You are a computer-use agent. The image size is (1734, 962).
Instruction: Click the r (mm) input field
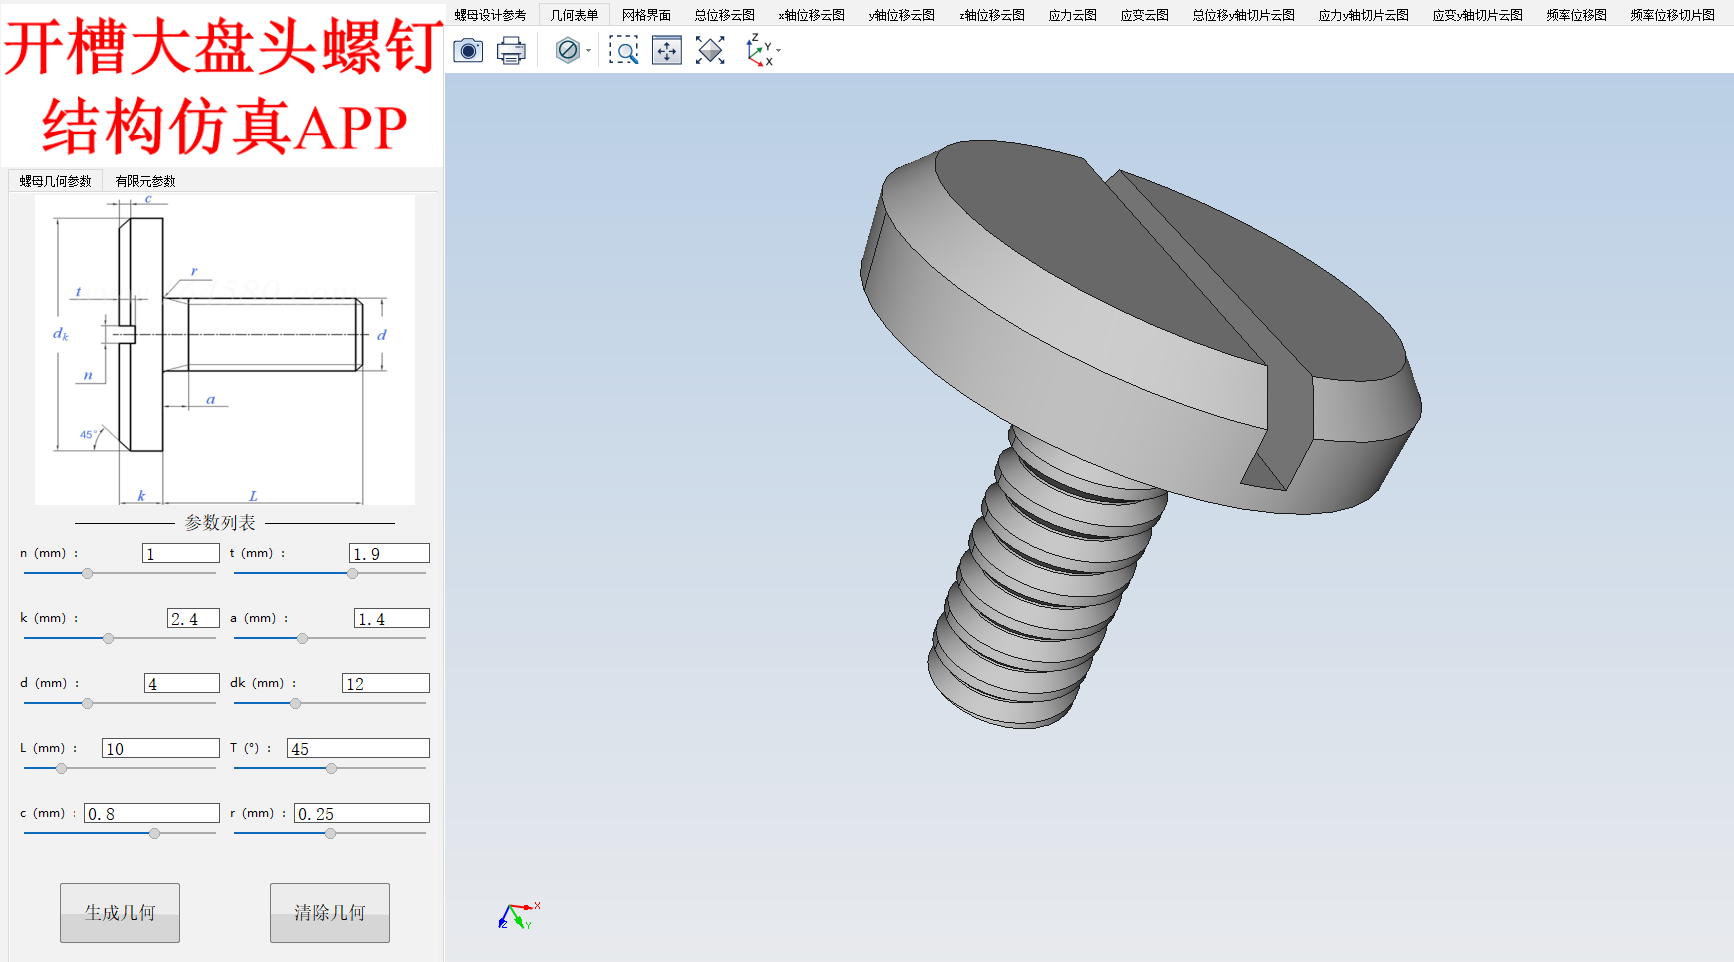[x=362, y=813]
